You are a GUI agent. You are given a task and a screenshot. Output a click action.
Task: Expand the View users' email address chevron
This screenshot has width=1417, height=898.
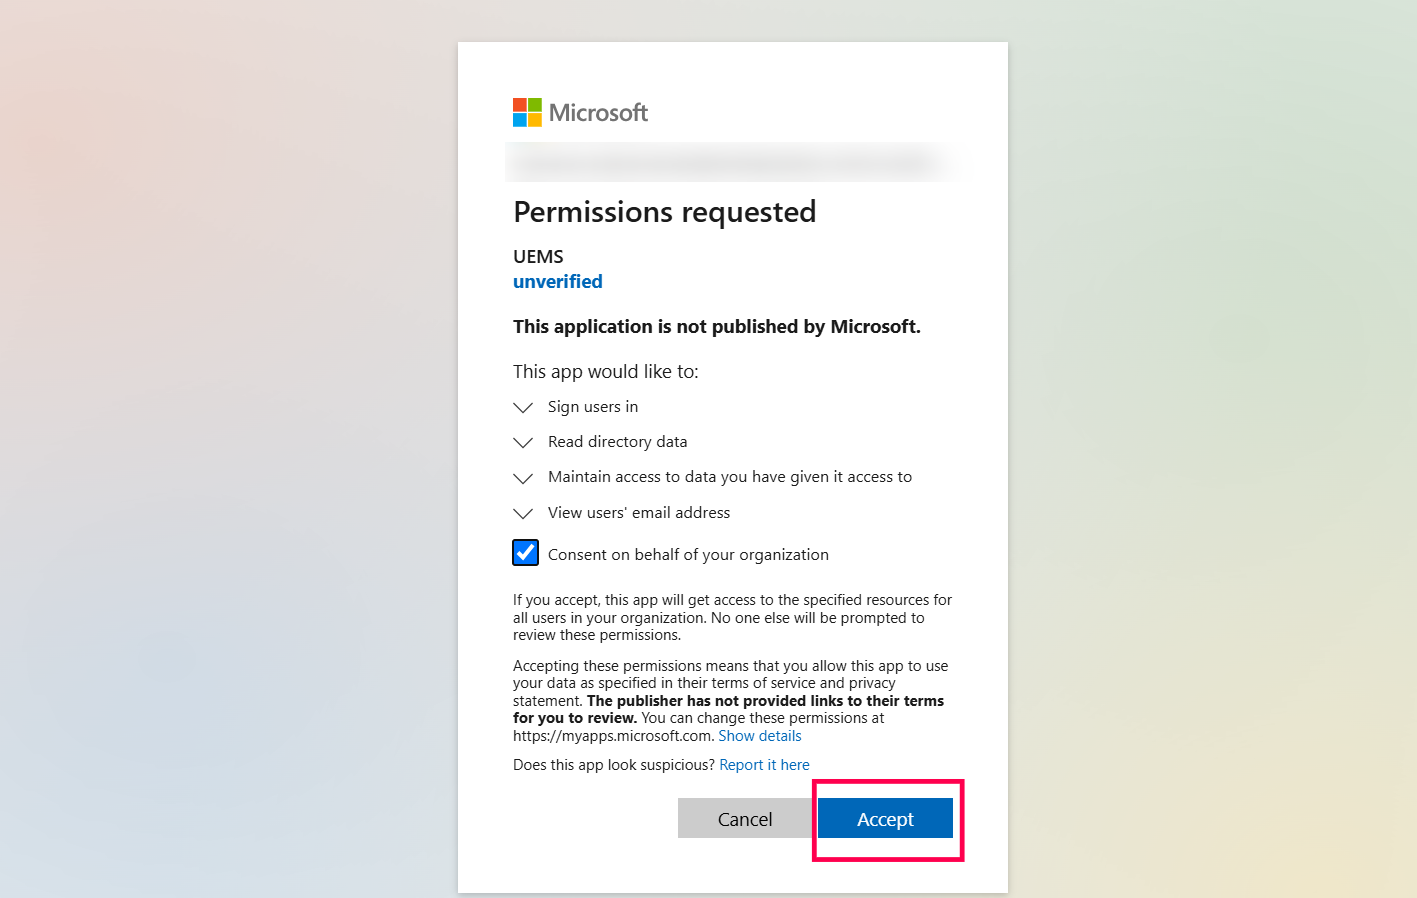tap(523, 514)
